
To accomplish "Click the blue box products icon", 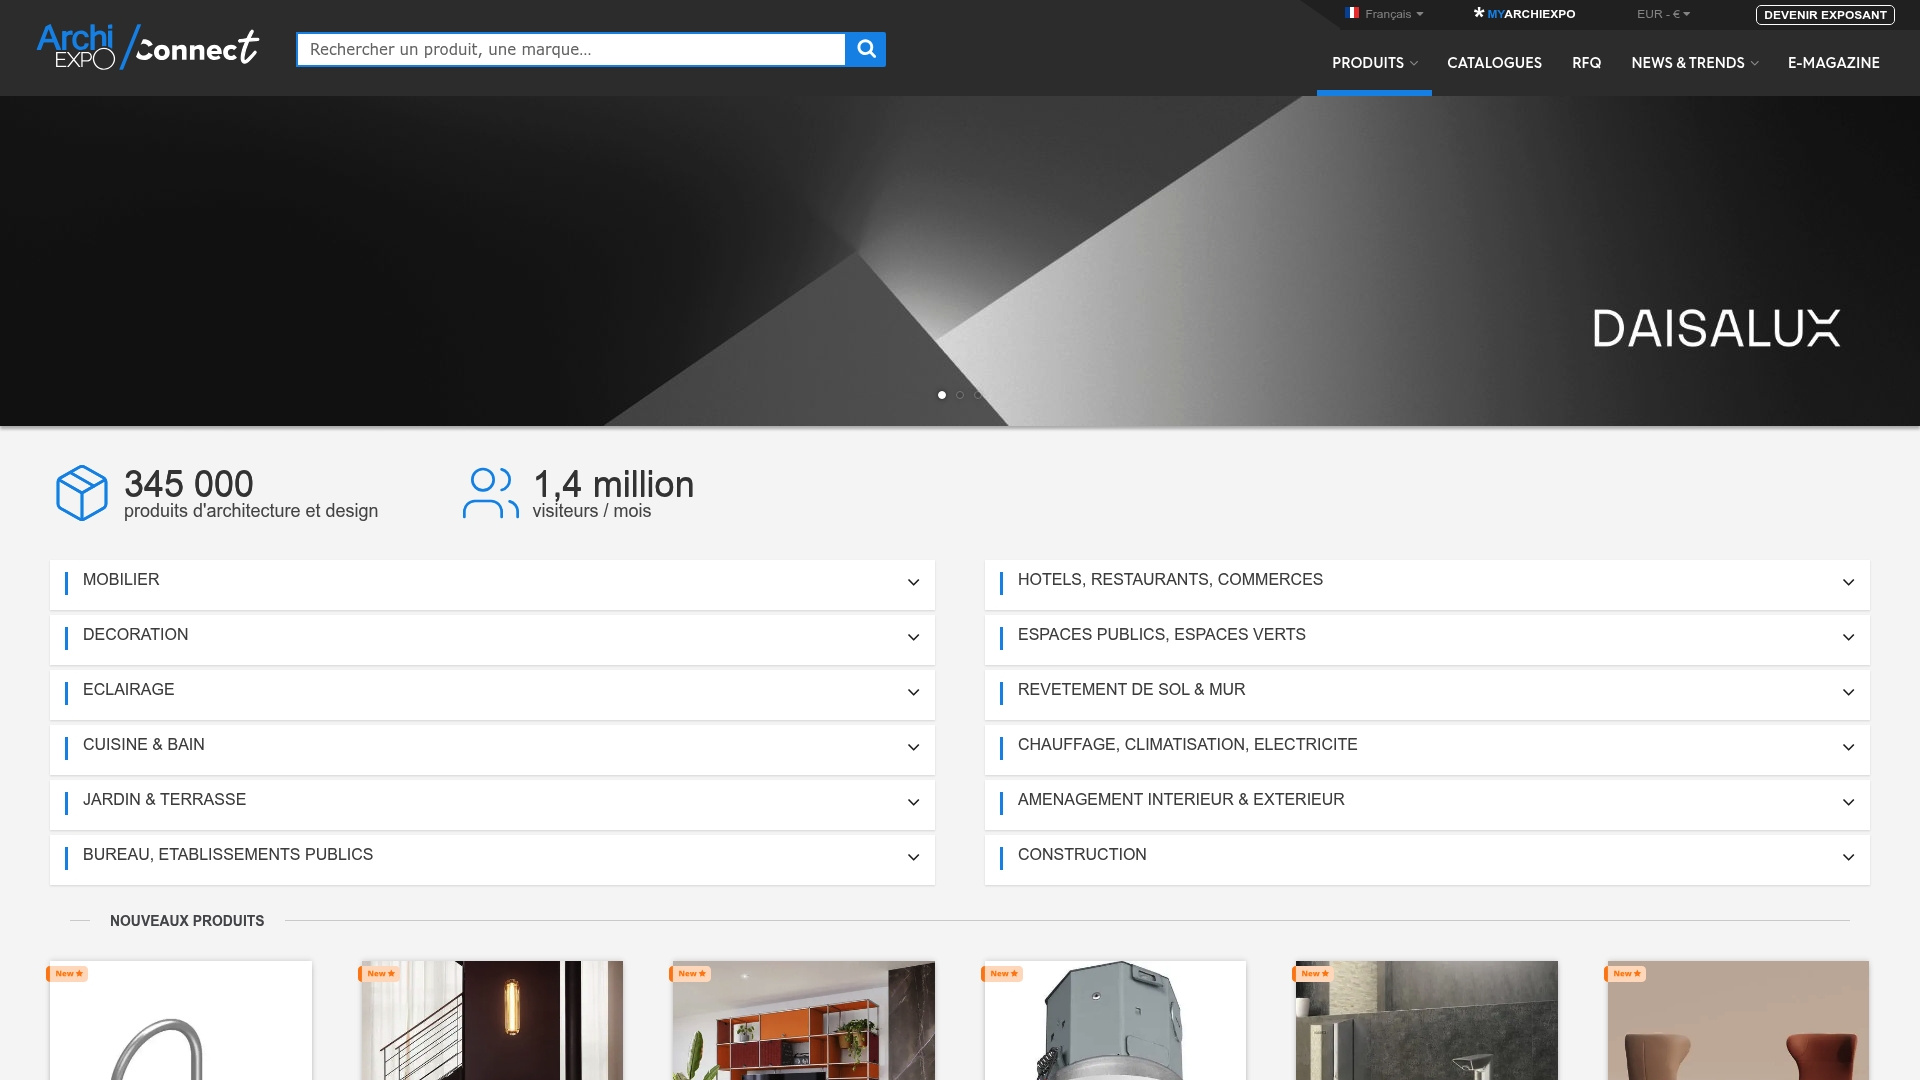I will tap(81, 492).
